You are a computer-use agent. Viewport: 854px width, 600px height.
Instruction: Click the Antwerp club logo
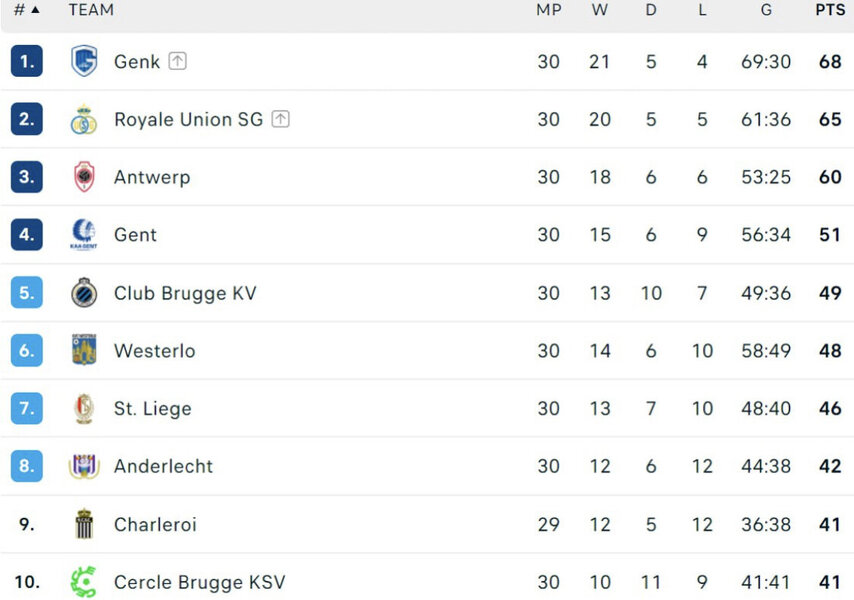[84, 177]
